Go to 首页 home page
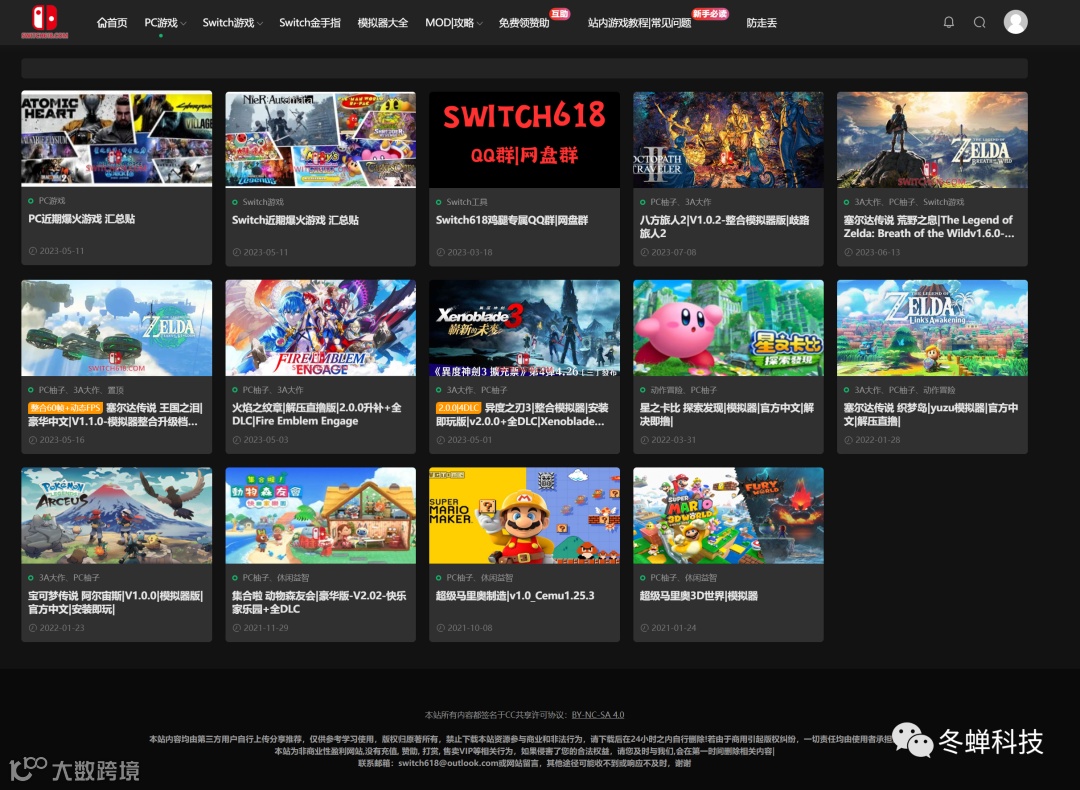Image resolution: width=1080 pixels, height=790 pixels. pyautogui.click(x=112, y=23)
